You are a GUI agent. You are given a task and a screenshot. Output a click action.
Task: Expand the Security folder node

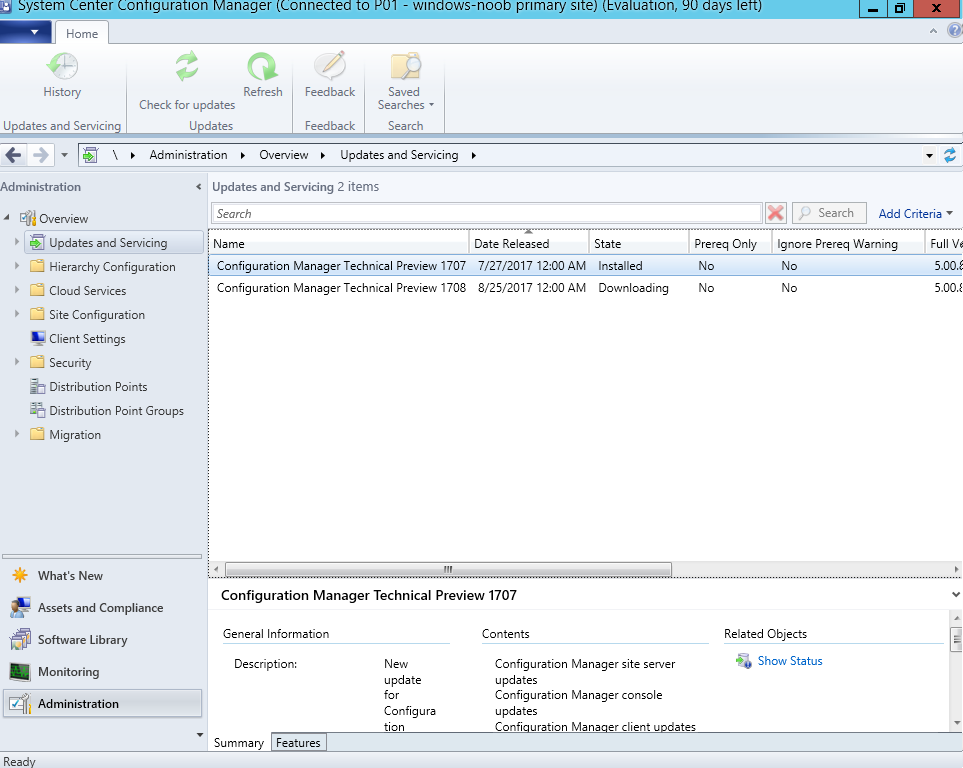coord(17,362)
